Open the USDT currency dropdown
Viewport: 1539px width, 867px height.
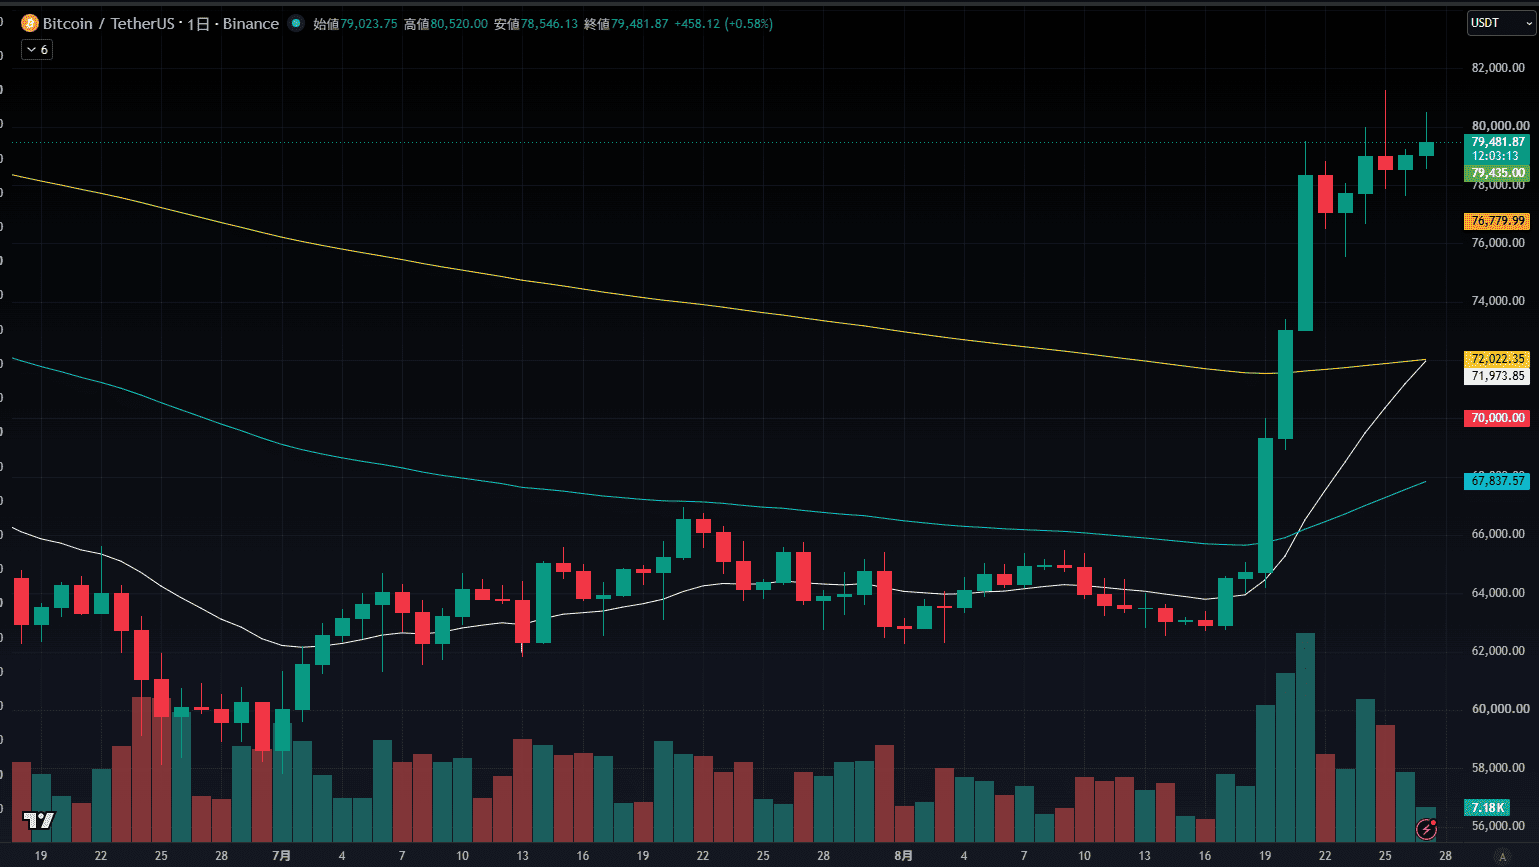tap(1500, 23)
